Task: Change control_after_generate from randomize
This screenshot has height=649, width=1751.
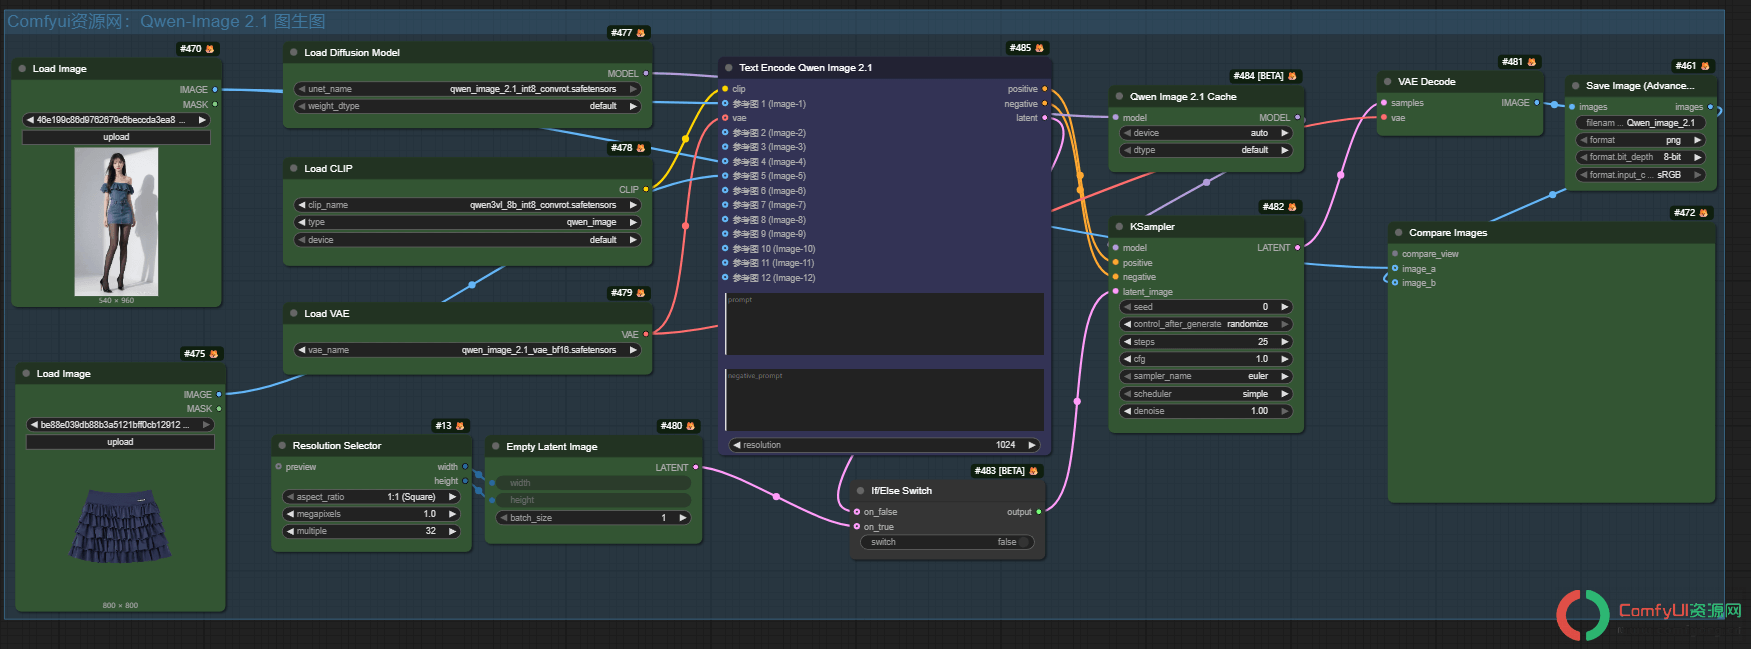Action: point(1206,324)
